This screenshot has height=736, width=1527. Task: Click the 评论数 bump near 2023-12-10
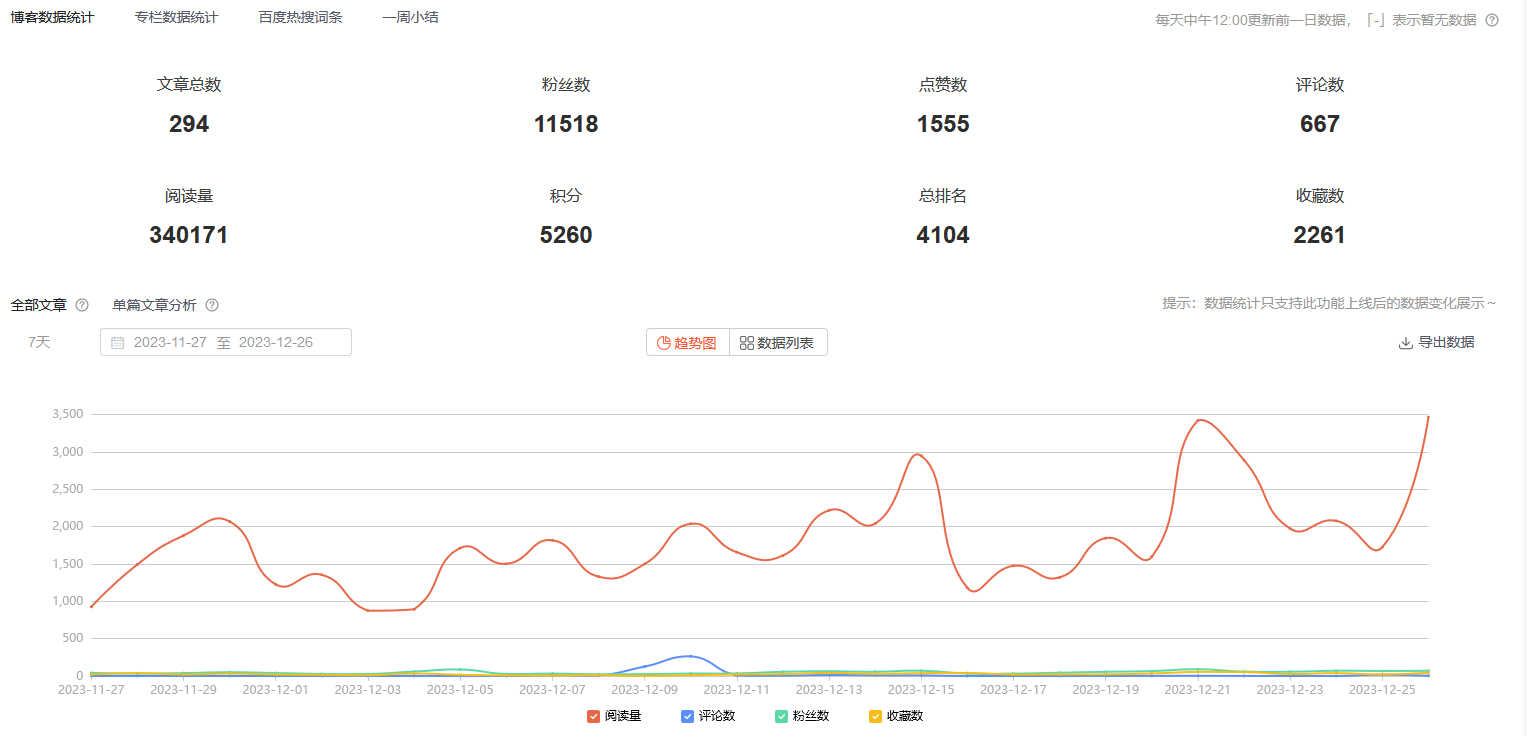[x=690, y=657]
